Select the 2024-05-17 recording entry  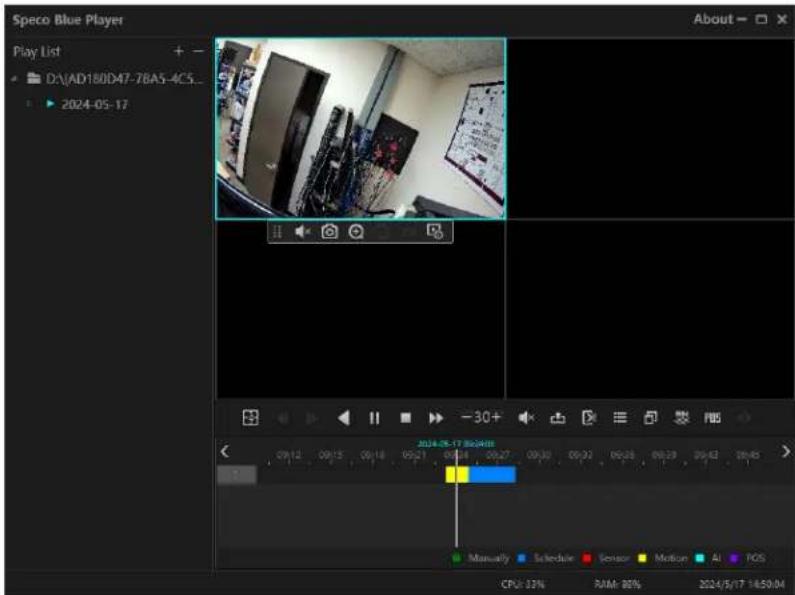tap(94, 104)
